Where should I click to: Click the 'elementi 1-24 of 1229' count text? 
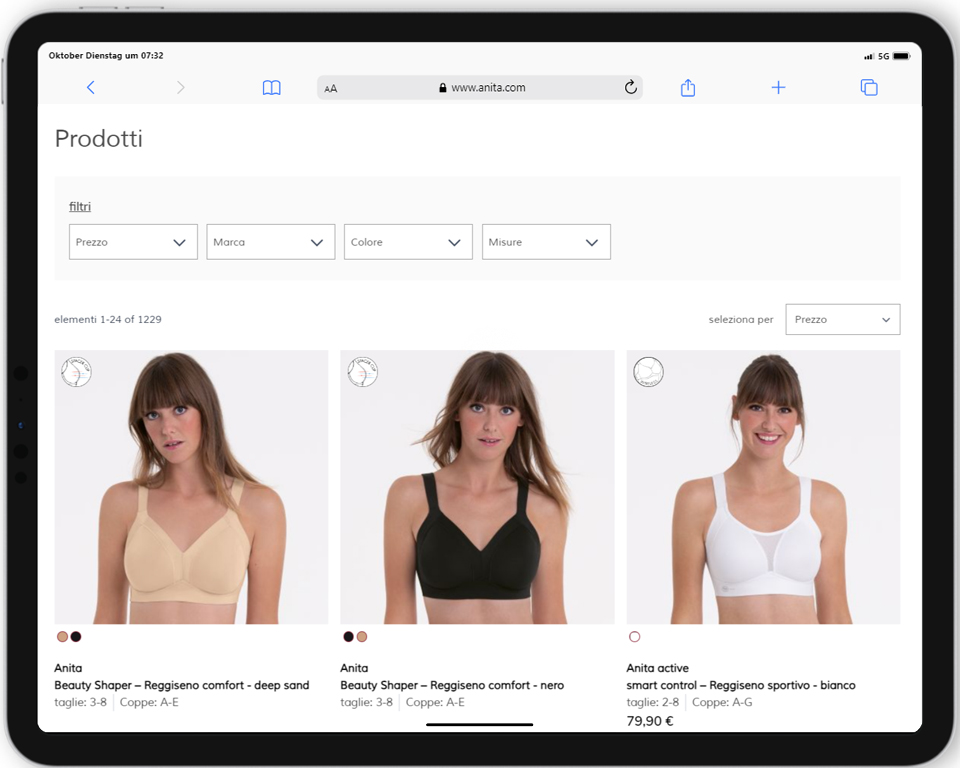tap(108, 319)
